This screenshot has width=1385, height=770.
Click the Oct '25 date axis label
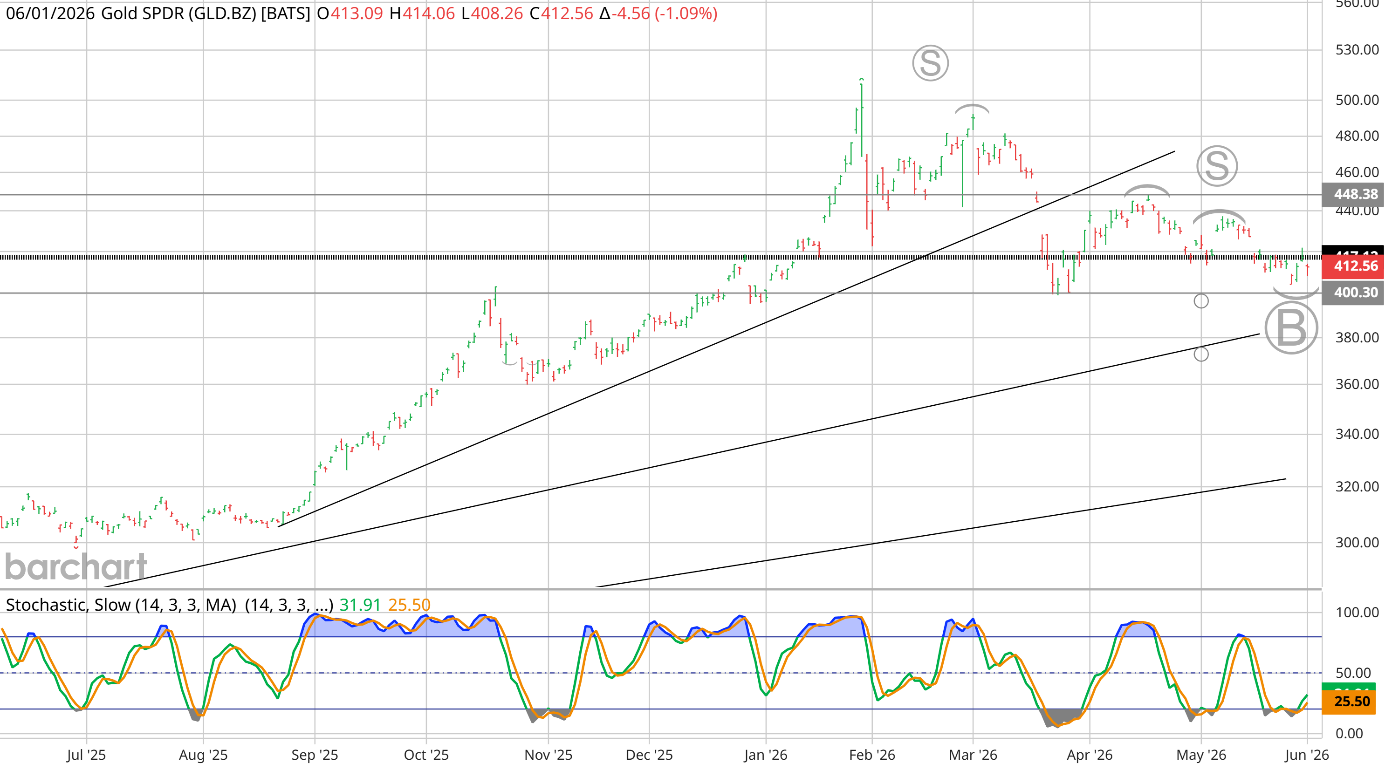427,755
